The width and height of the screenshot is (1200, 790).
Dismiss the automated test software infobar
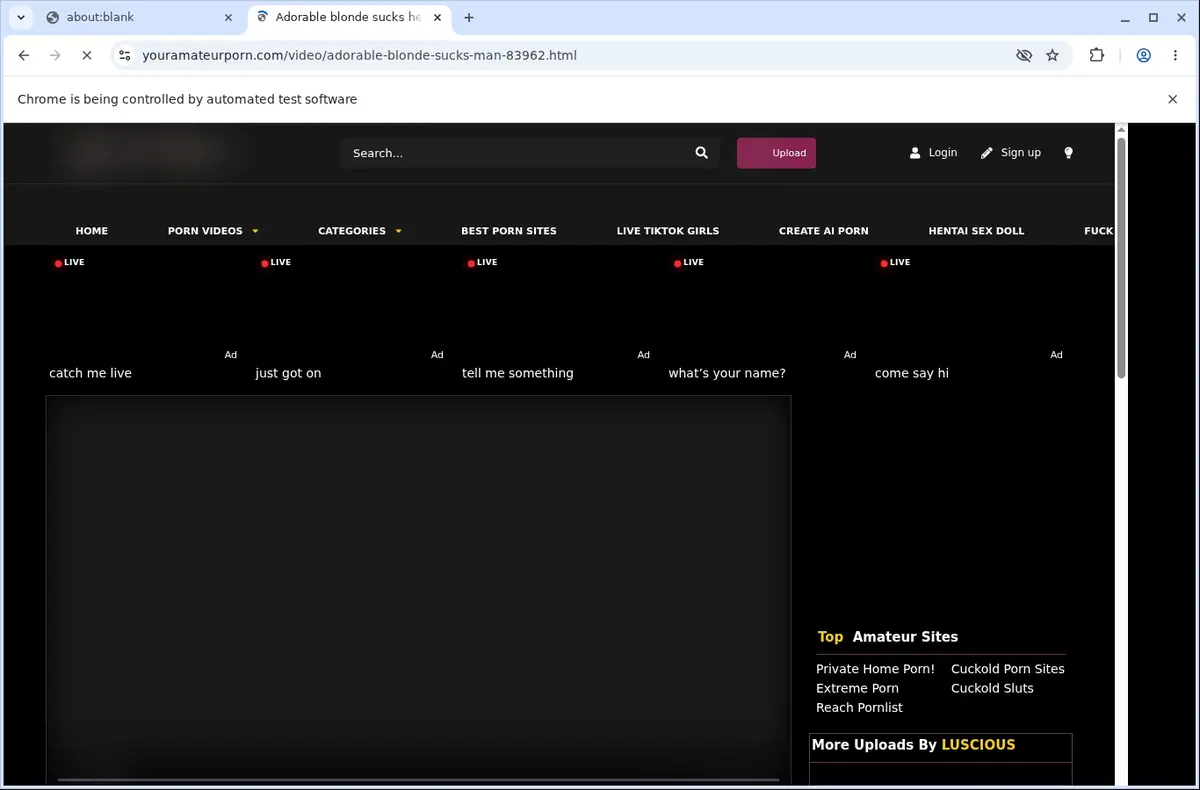(1172, 99)
